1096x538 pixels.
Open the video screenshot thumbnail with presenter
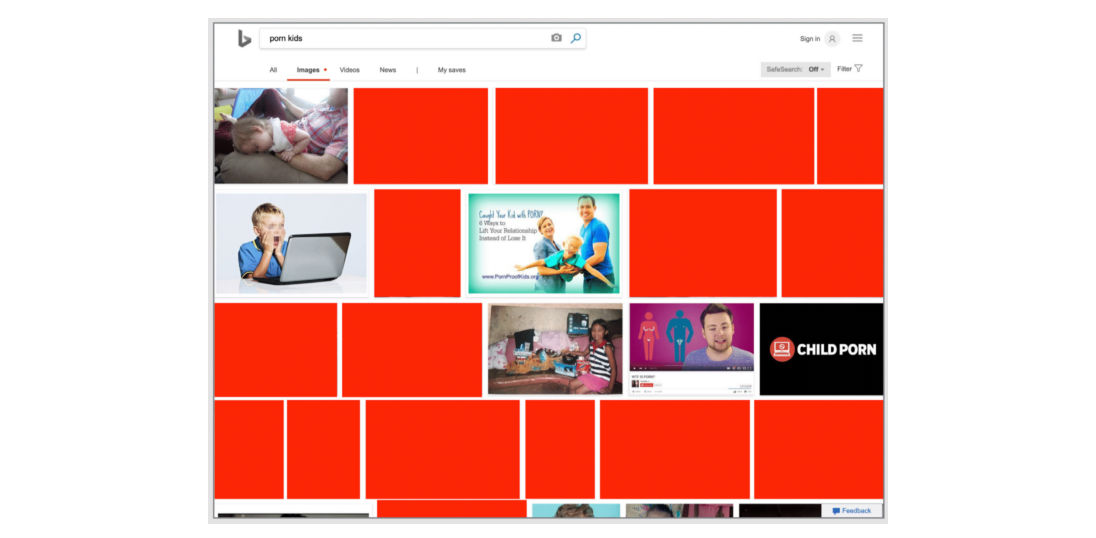(691, 348)
